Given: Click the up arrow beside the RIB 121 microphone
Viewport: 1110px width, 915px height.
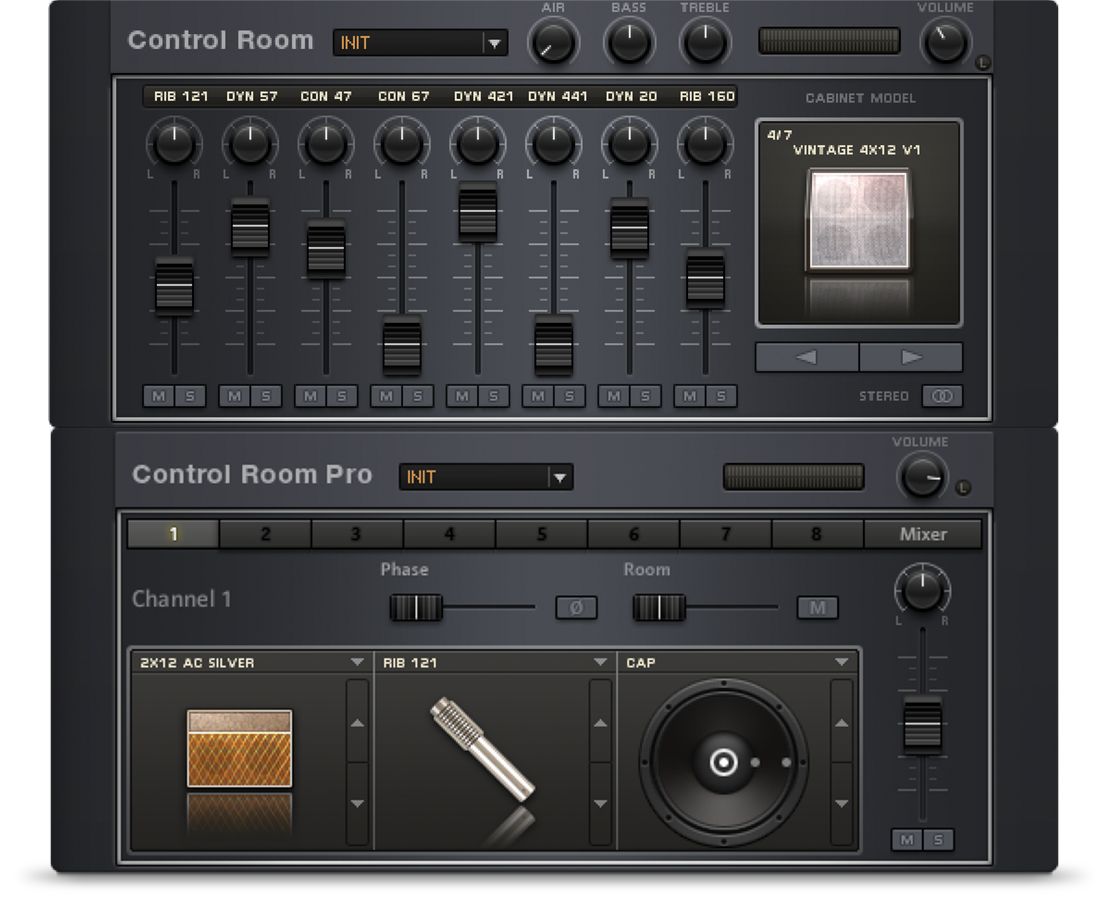Looking at the screenshot, I should [x=600, y=722].
